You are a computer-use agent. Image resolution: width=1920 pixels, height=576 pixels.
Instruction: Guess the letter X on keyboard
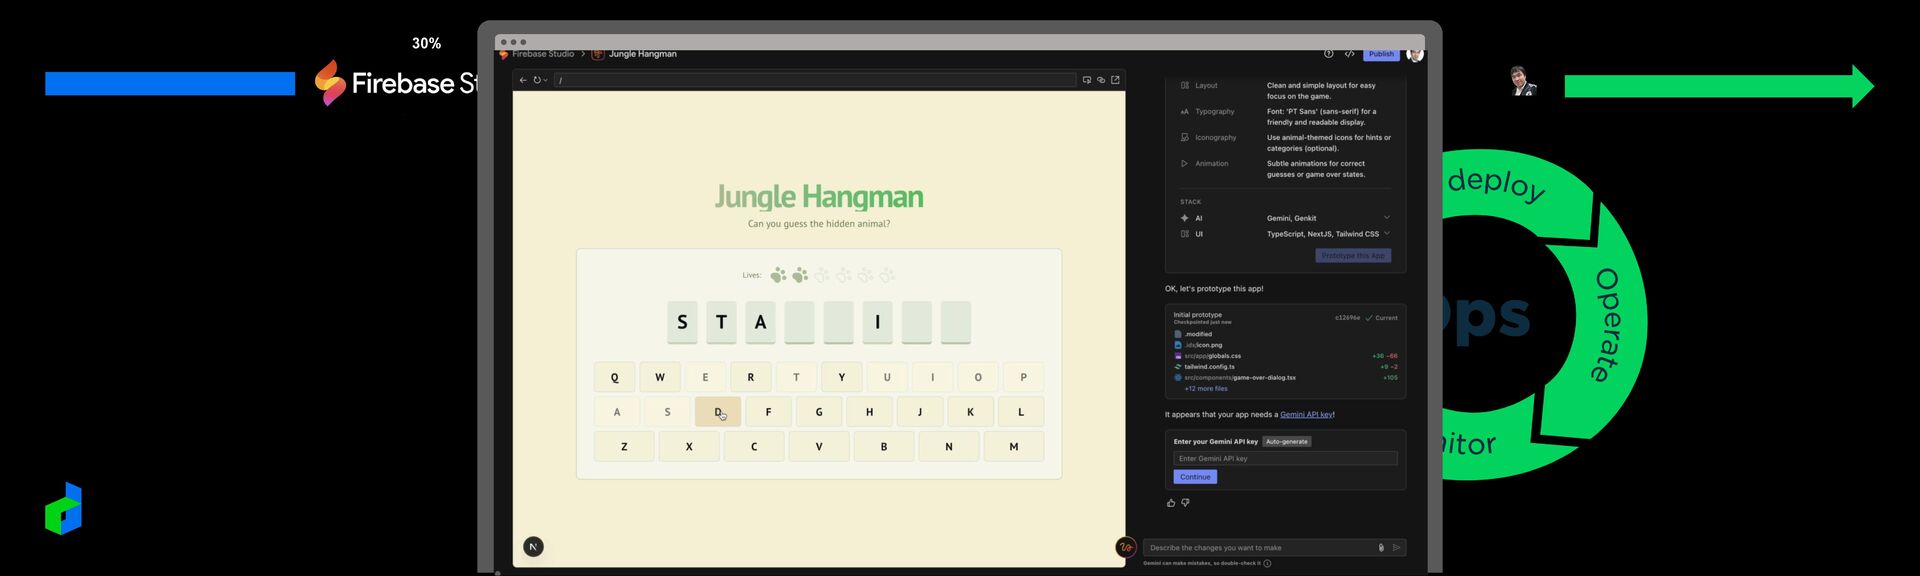coord(689,446)
